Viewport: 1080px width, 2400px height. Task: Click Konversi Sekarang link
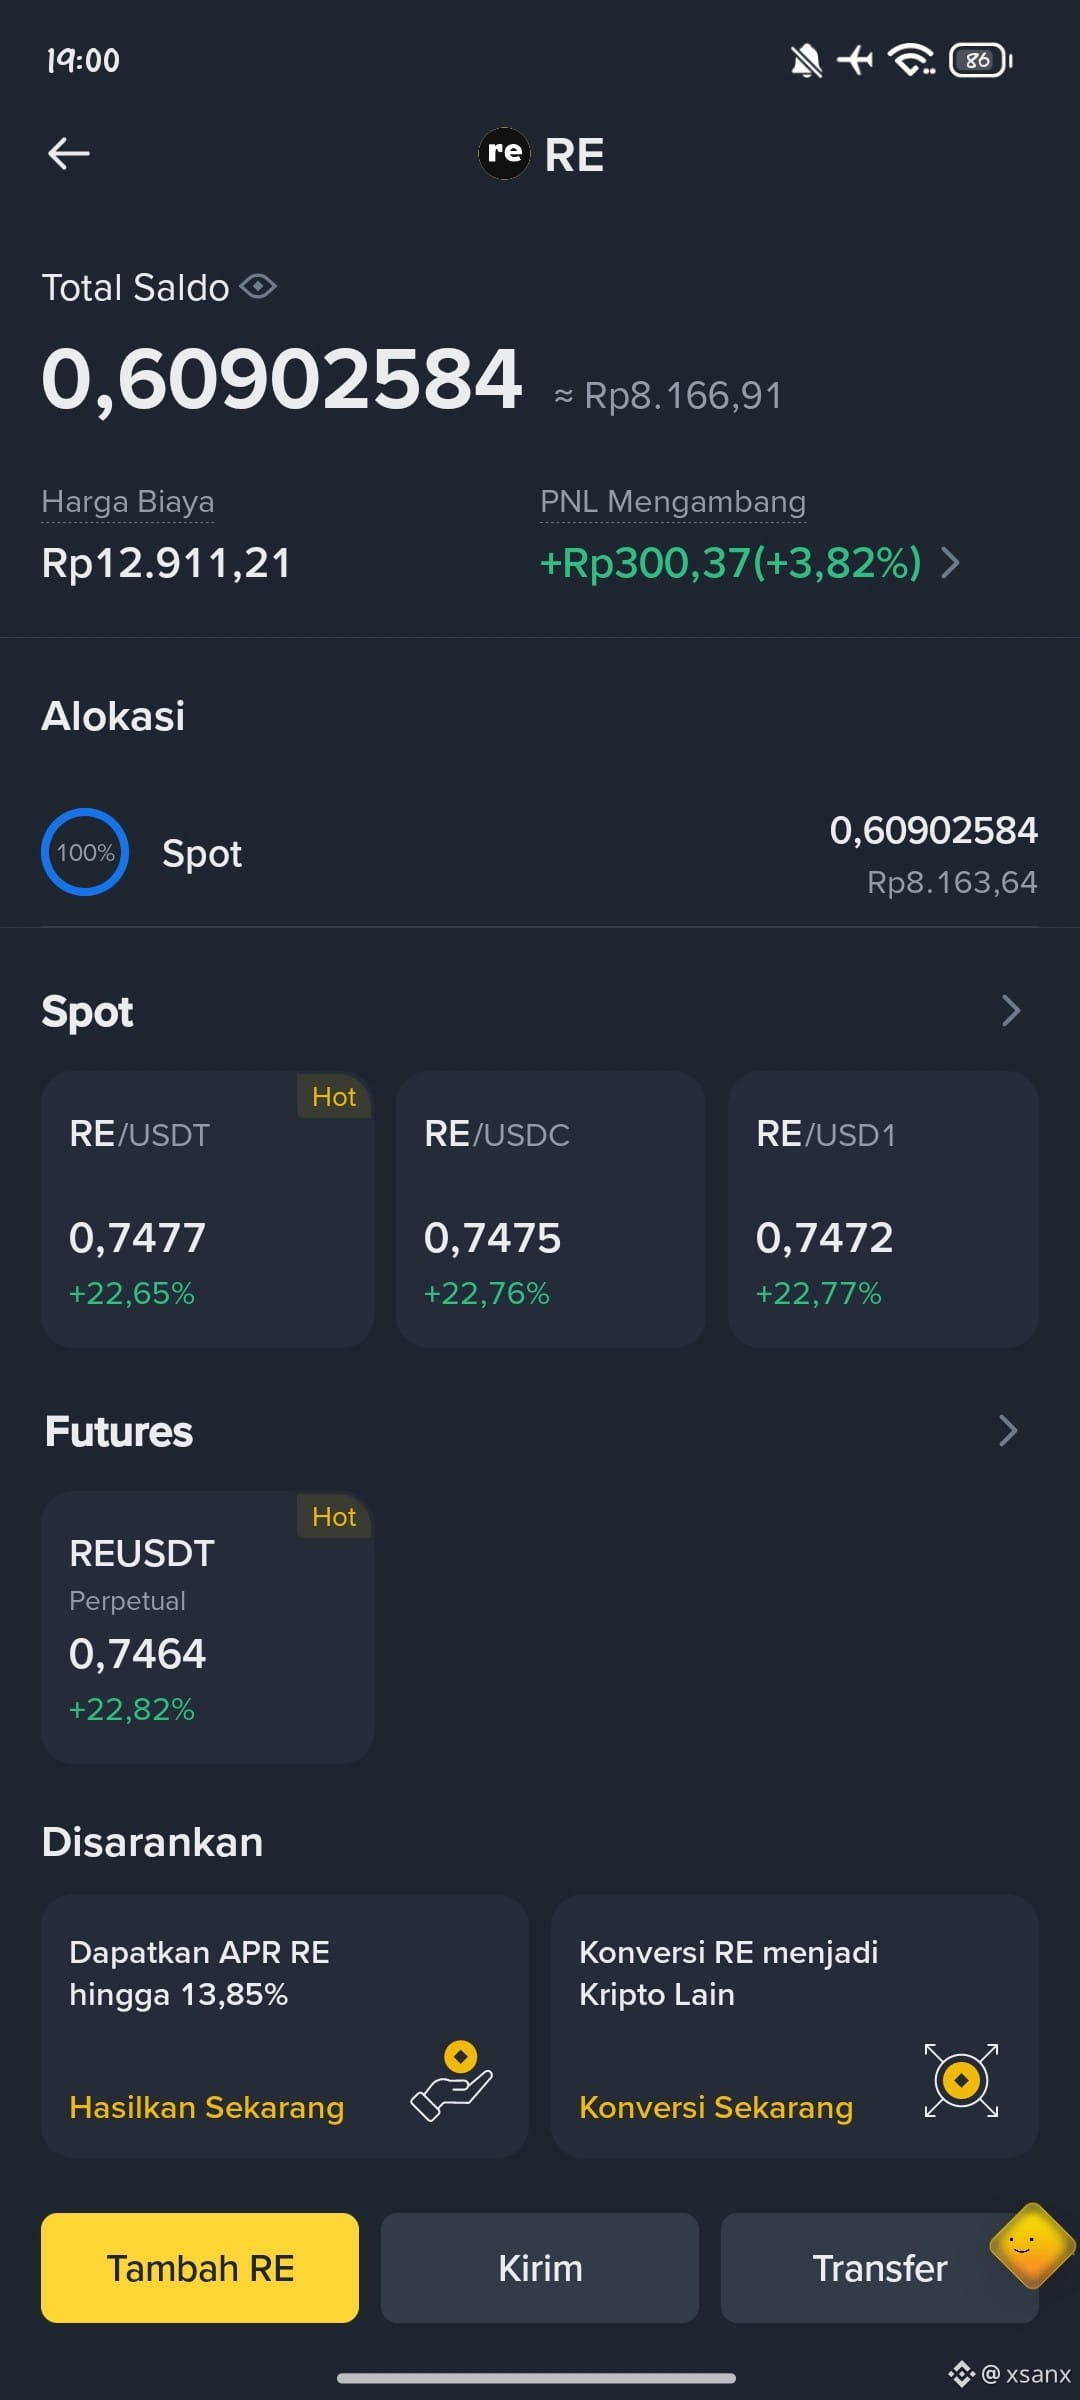pyautogui.click(x=716, y=2107)
